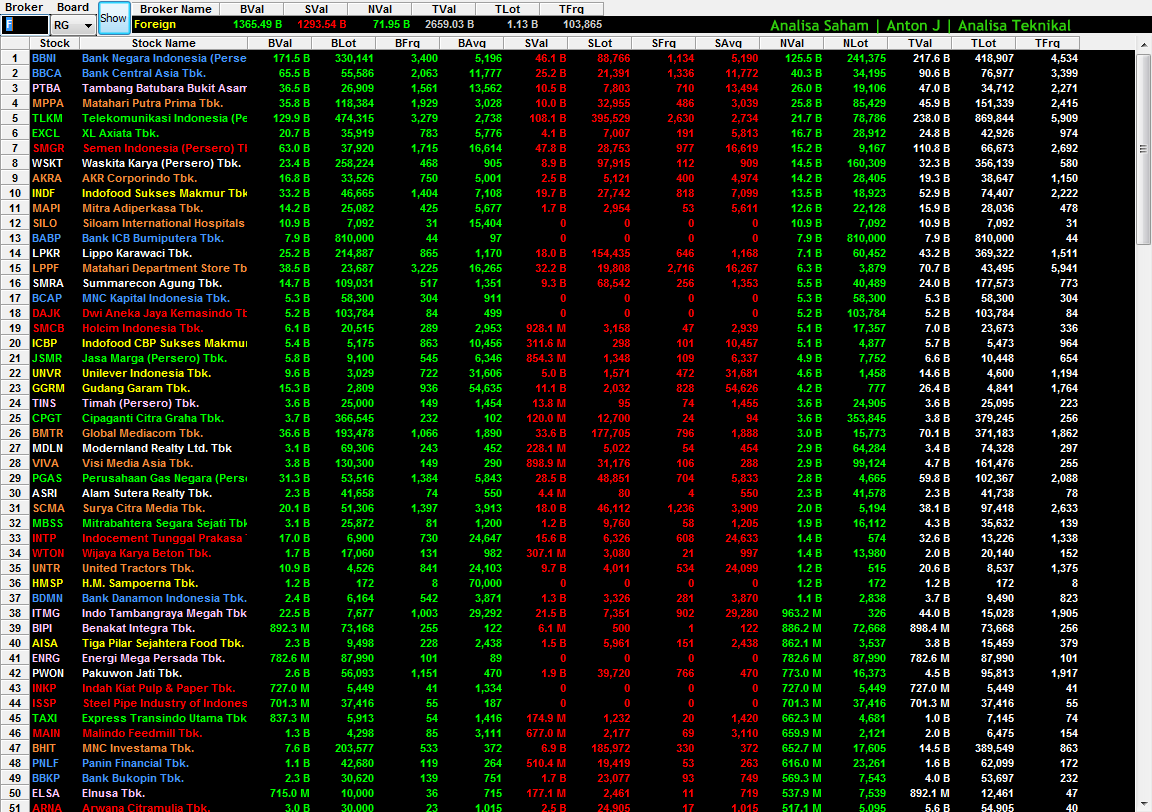Click the Show button
Screen dimensions: 1152x812
coord(113,18)
